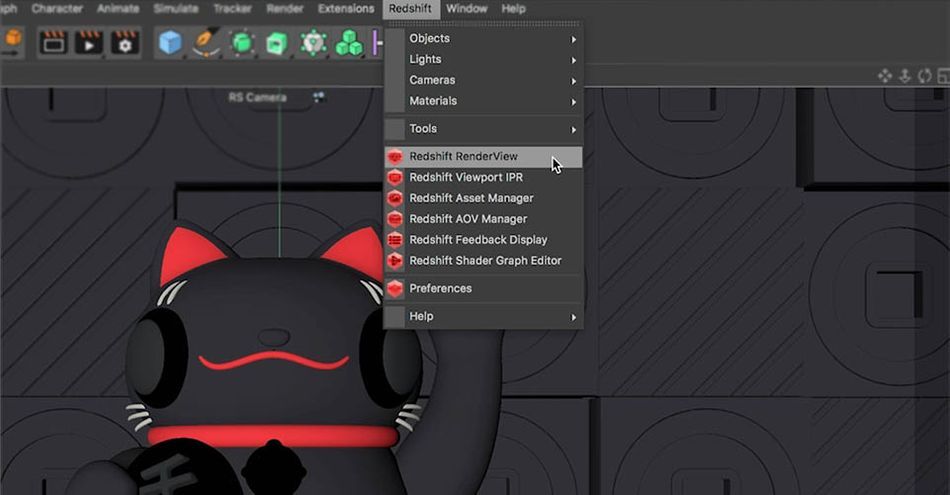Image resolution: width=950 pixels, height=495 pixels.
Task: Click the purple deformer icon
Action: [x=377, y=43]
